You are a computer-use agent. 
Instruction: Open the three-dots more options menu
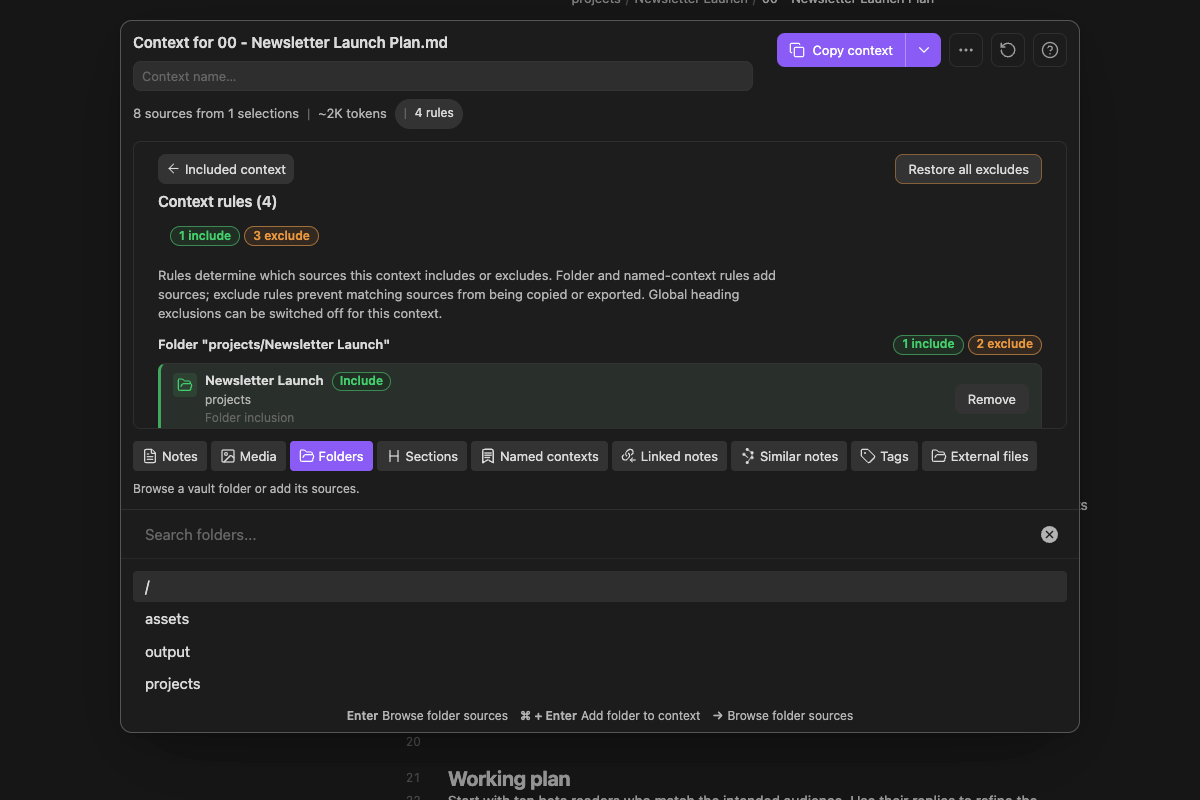[x=966, y=50]
